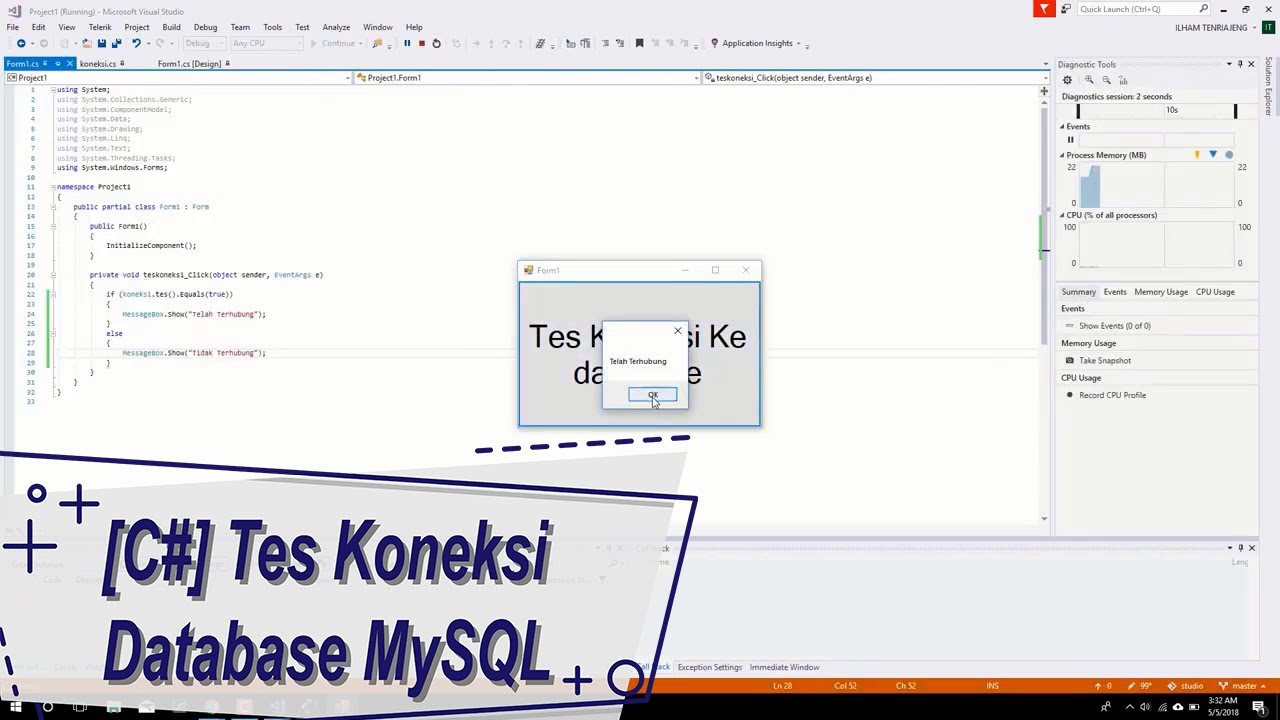
Task: Click the bookmark icon in the toolbar
Action: pos(639,43)
